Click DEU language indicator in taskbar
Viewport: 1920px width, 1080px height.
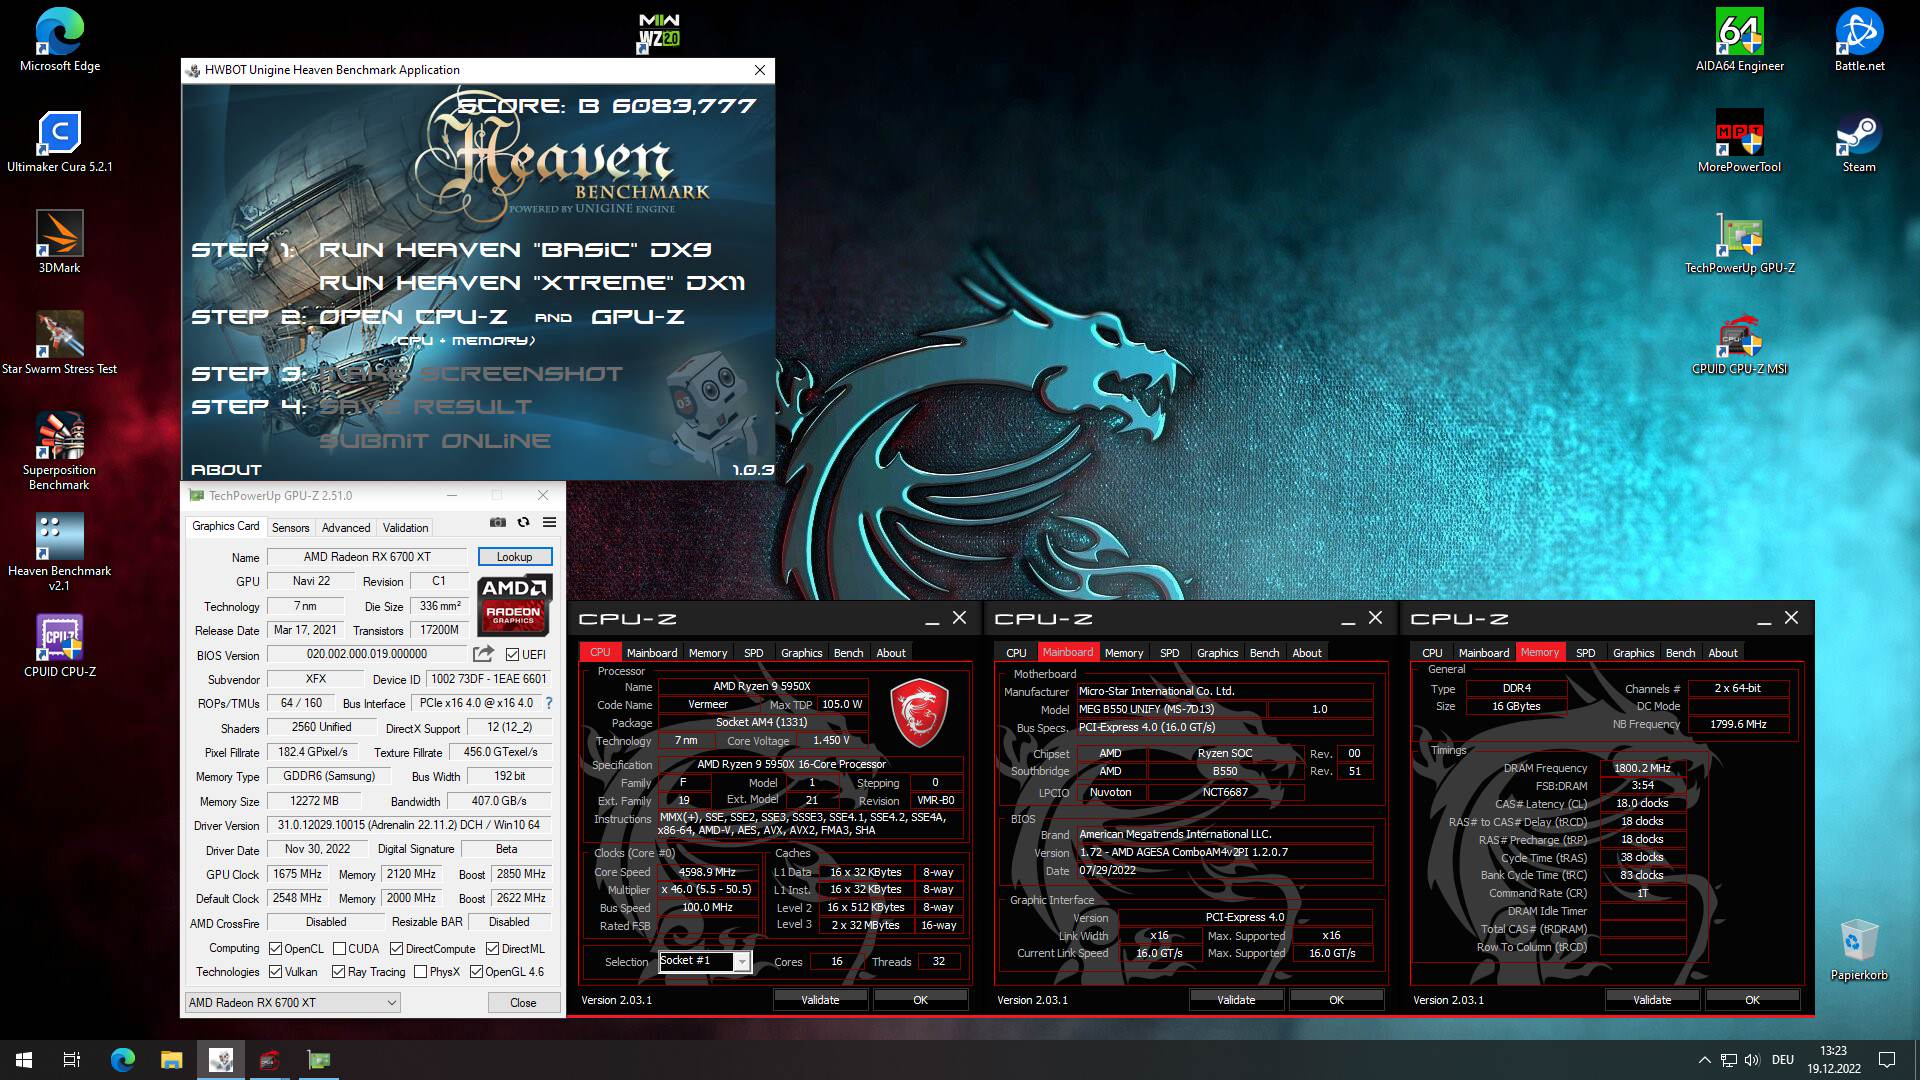click(x=1782, y=1060)
